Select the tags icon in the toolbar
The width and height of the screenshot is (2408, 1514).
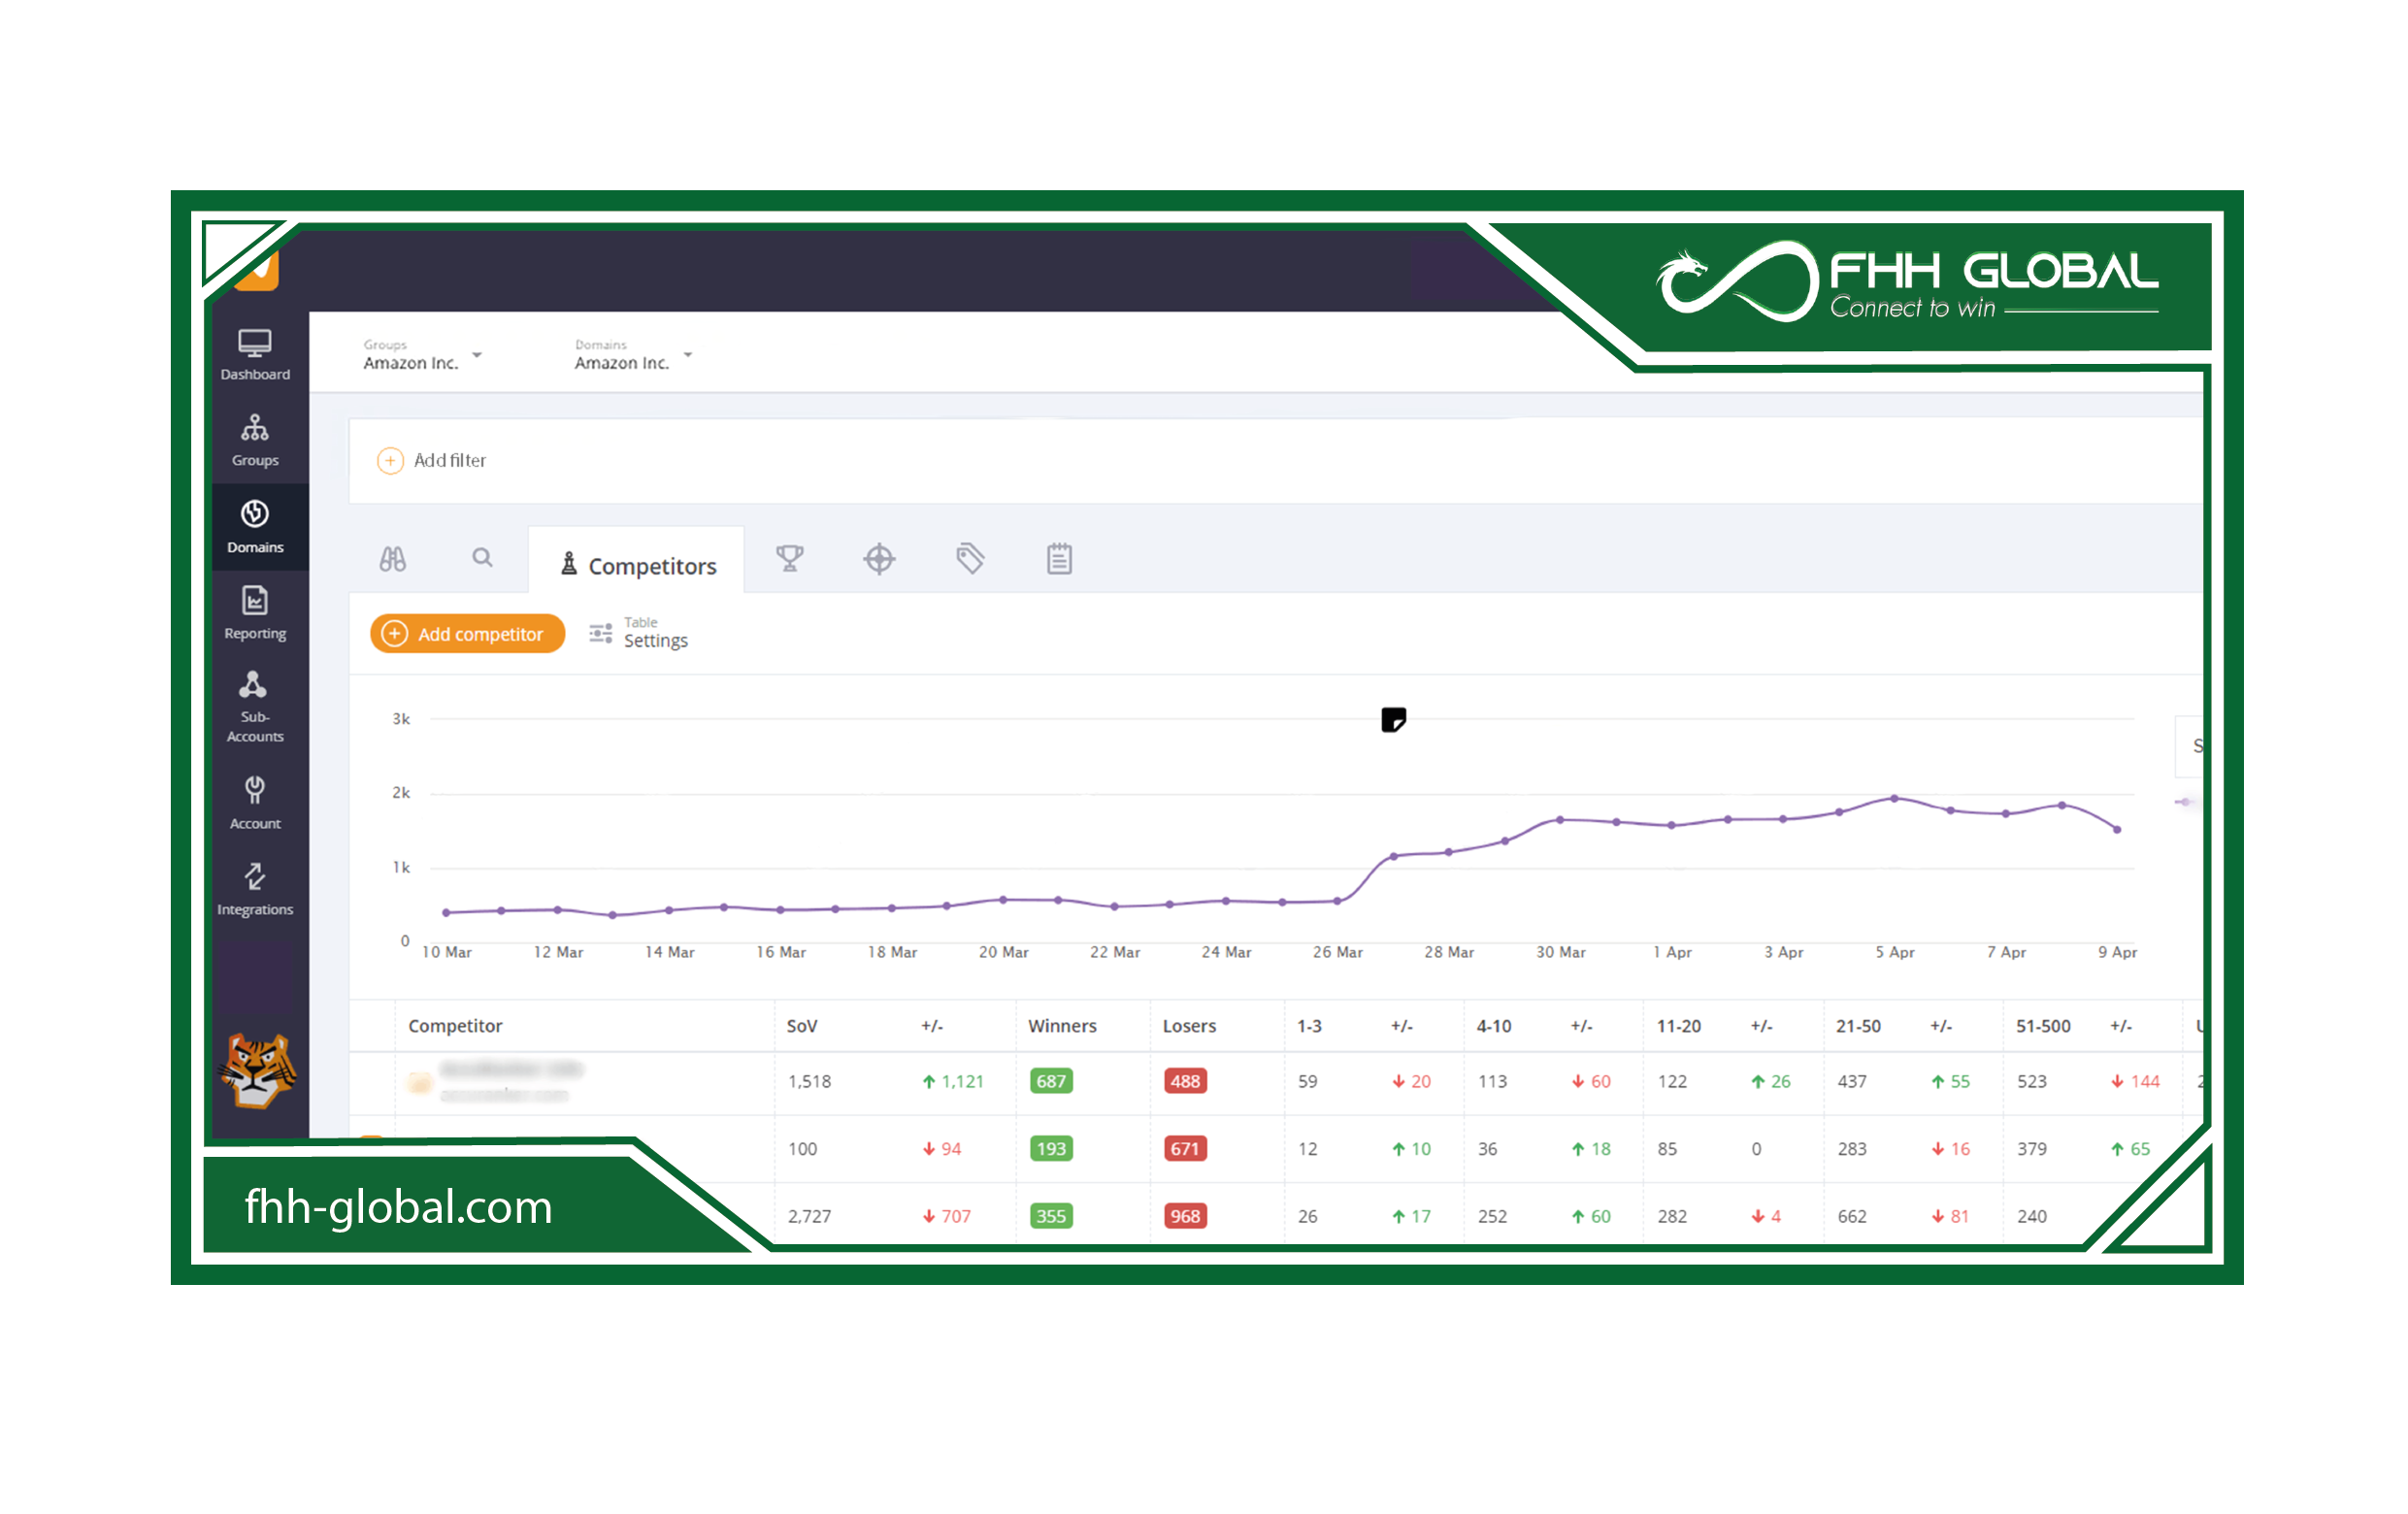click(968, 559)
